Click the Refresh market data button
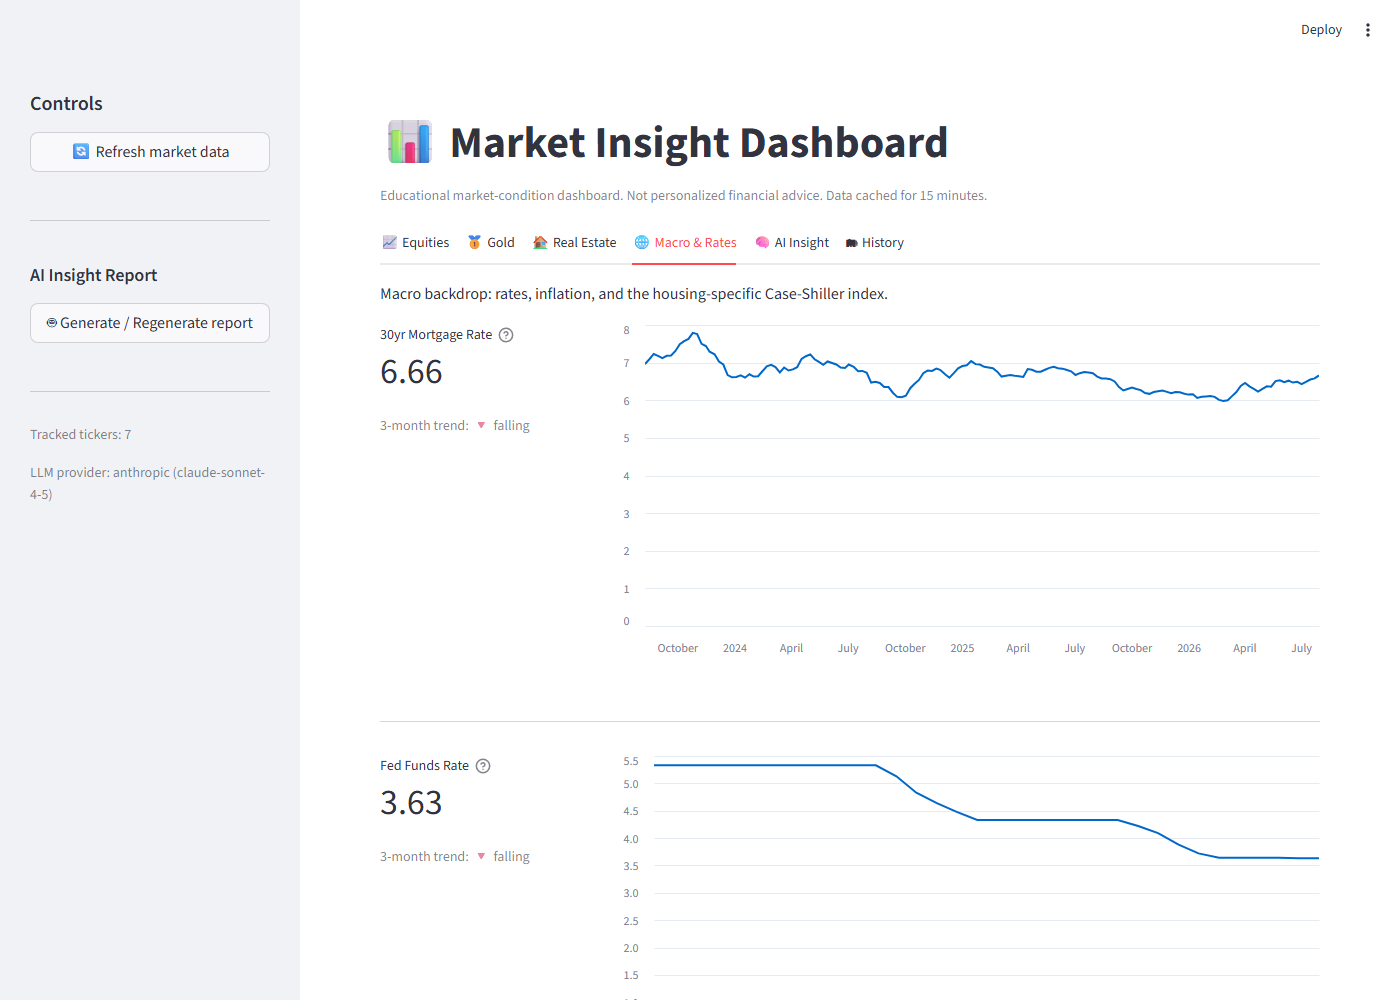The image size is (1400, 1000). point(150,152)
